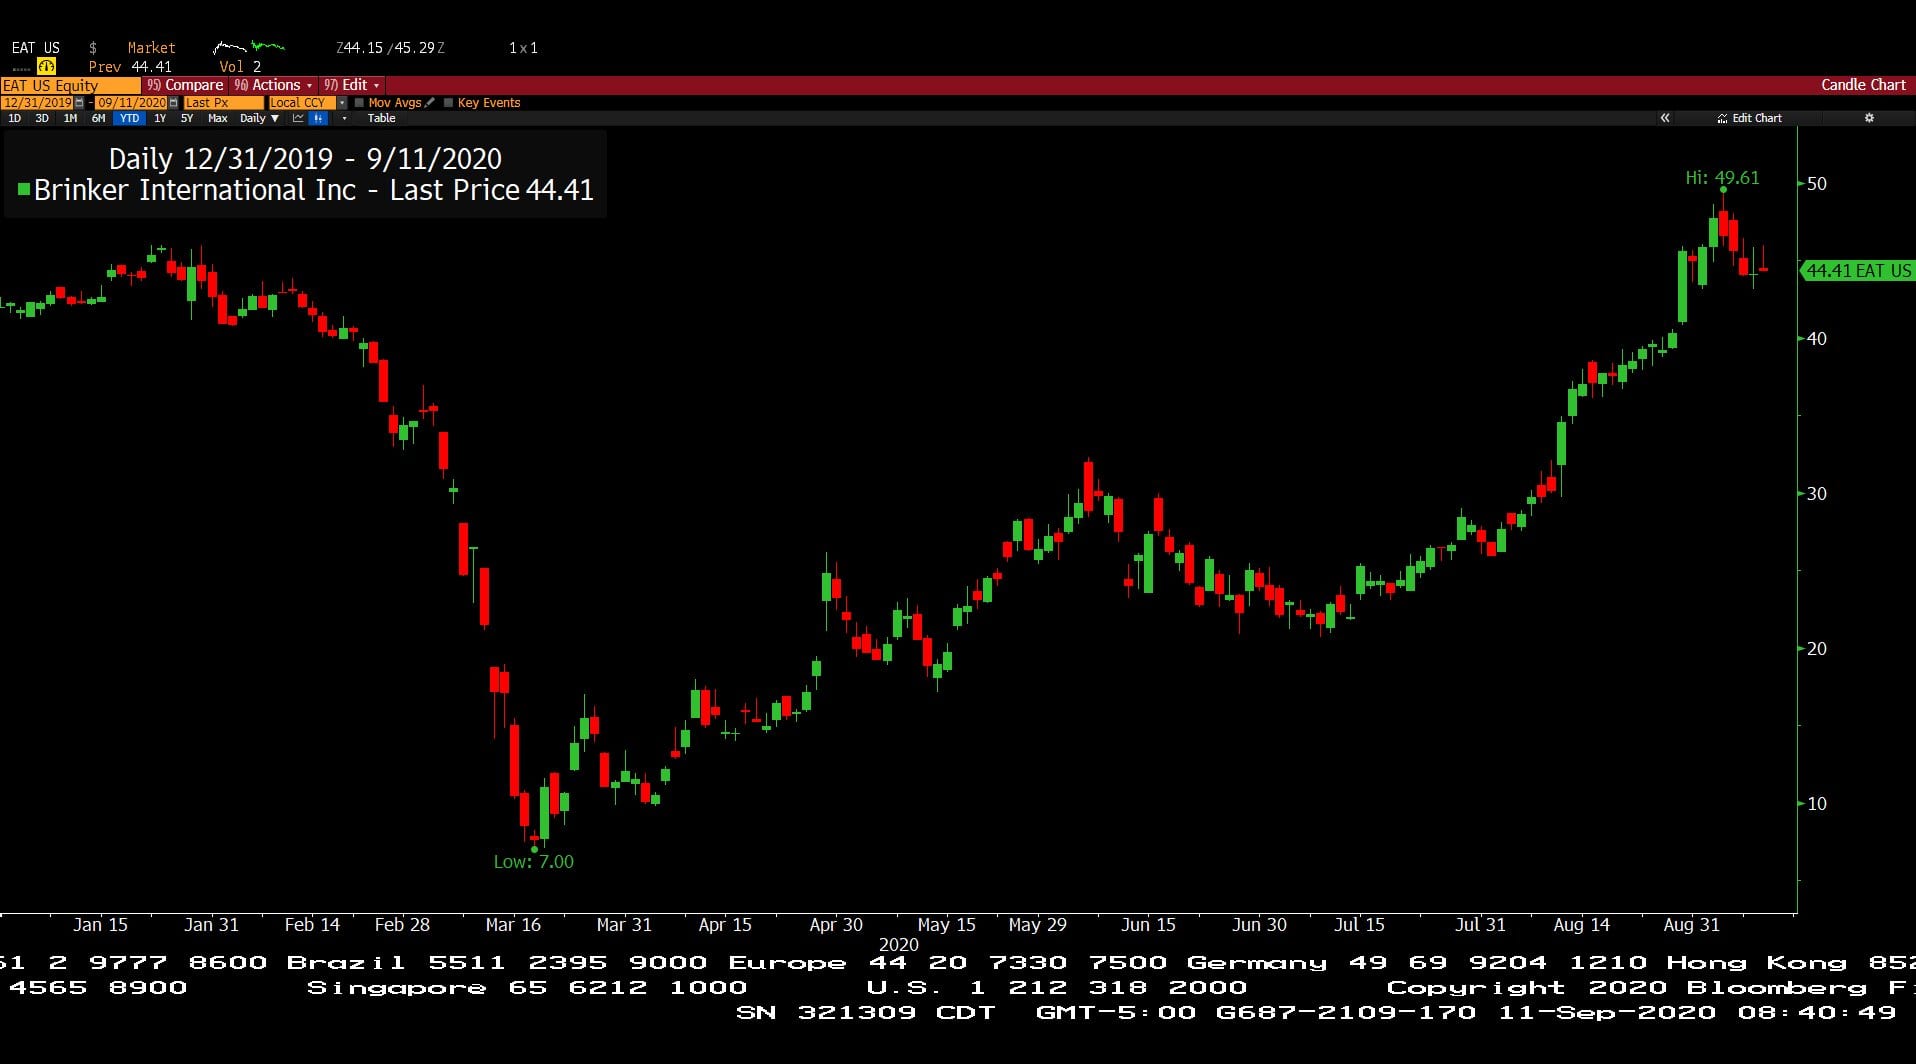Open chart settings gear icon
Image resolution: width=1916 pixels, height=1064 pixels.
(1869, 118)
